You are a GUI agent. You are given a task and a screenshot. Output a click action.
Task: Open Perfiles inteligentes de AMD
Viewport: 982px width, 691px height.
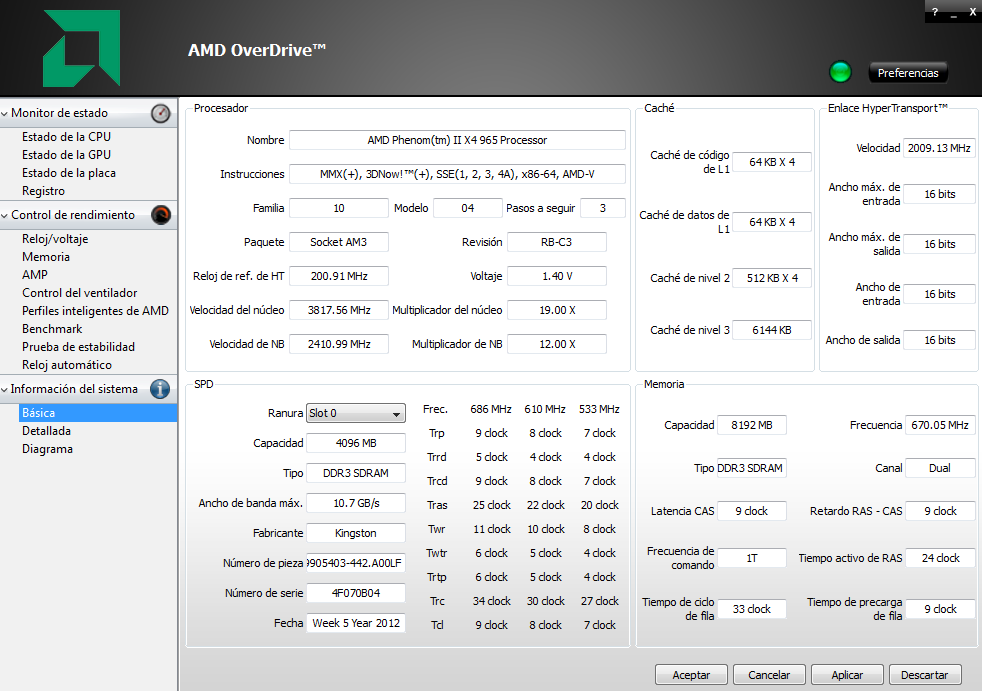click(95, 311)
